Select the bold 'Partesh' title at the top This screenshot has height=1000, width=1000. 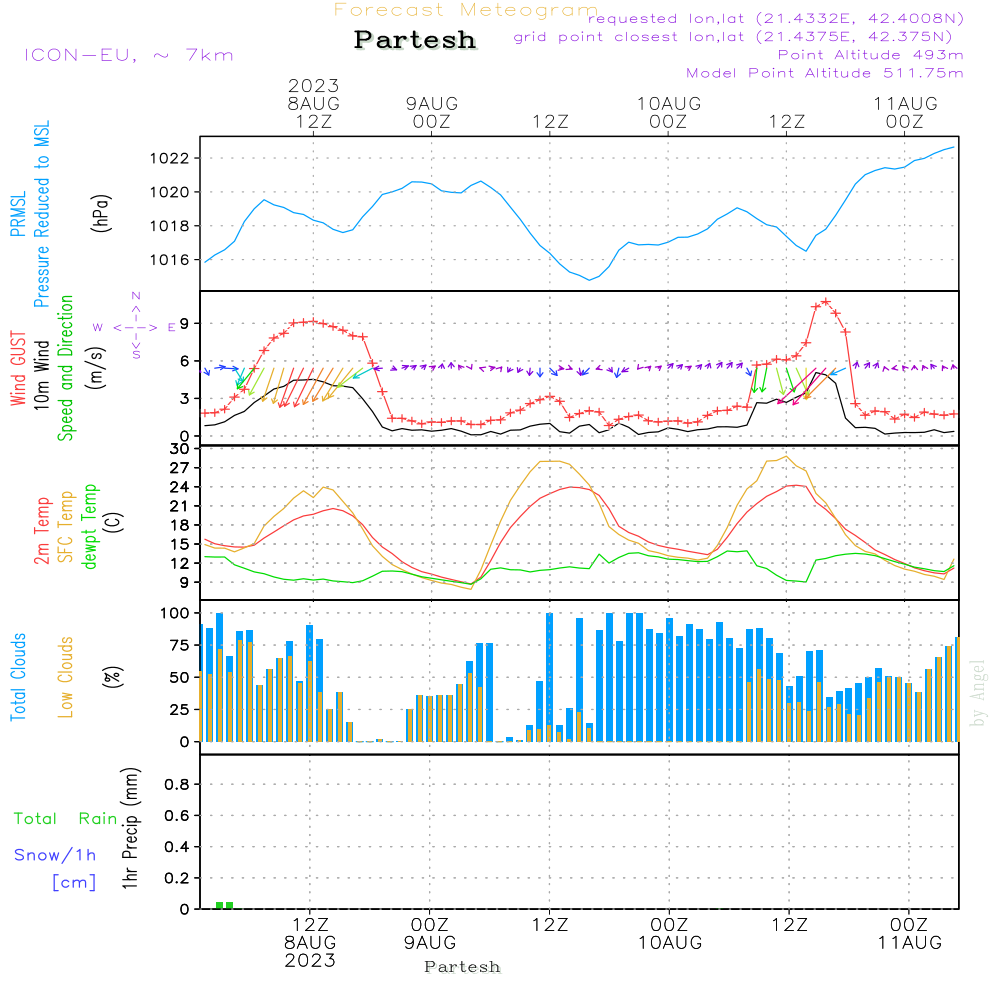pos(415,40)
